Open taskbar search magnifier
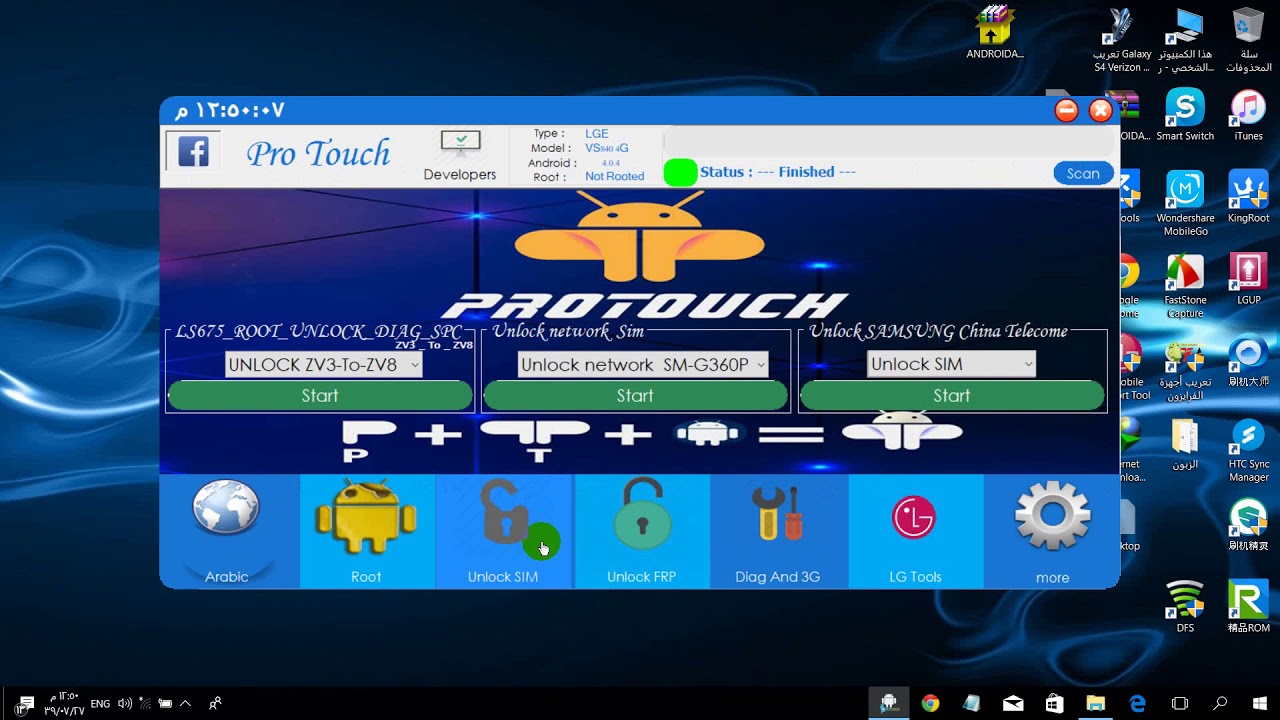 (x=1220, y=704)
